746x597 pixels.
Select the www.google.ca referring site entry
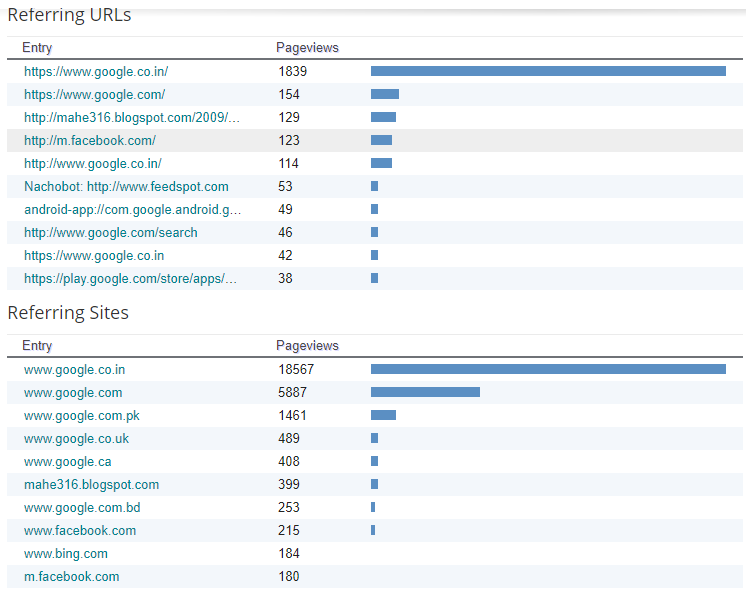tap(68, 461)
